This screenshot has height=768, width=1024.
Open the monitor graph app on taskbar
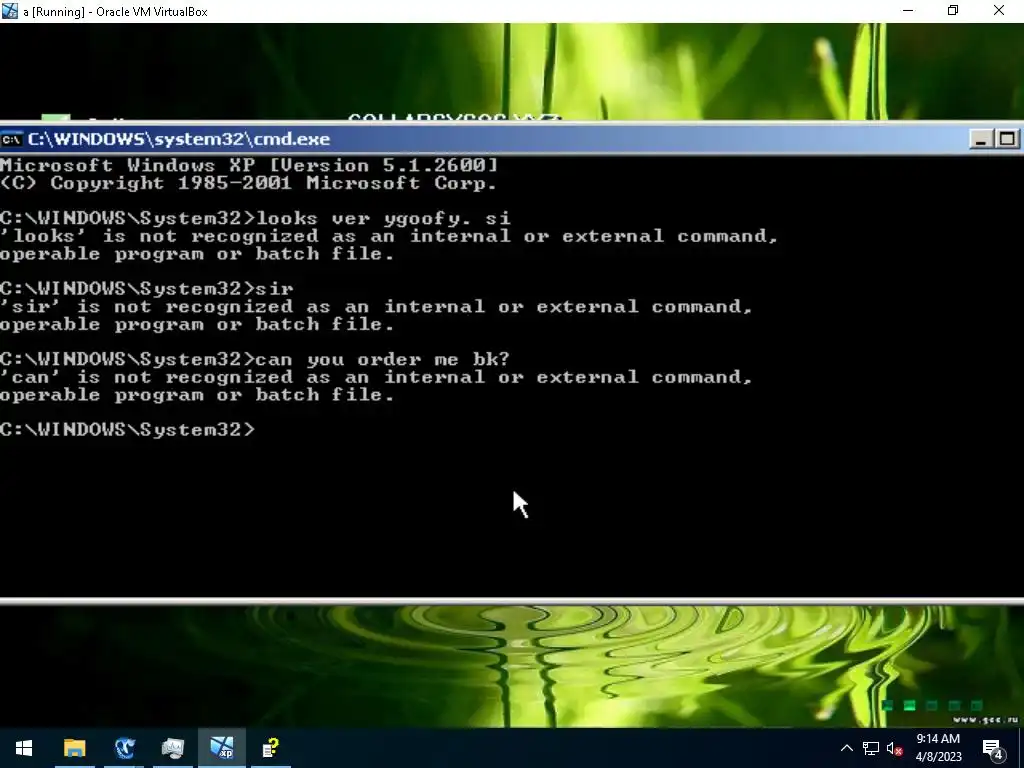click(x=173, y=748)
